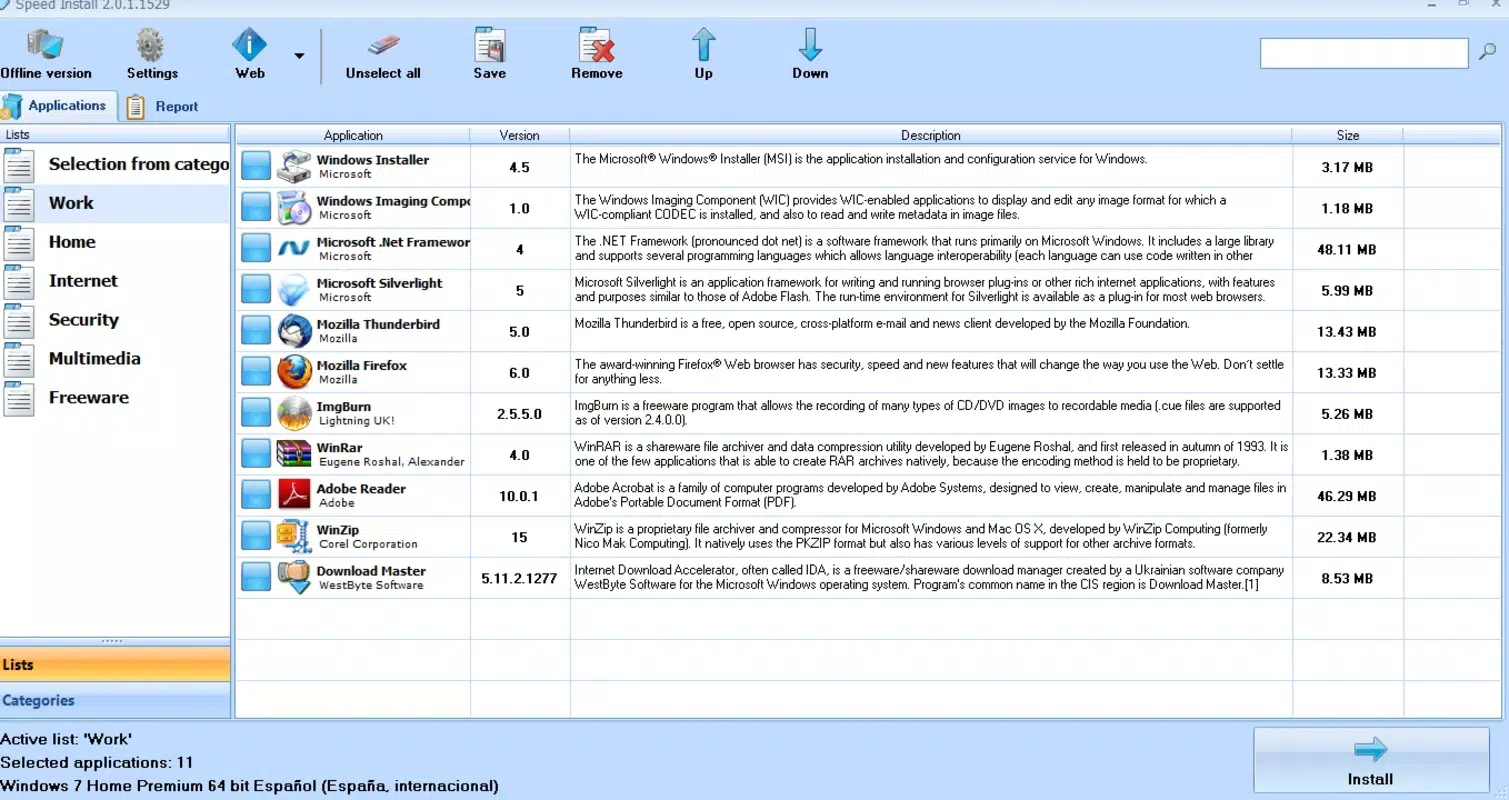Image resolution: width=1509 pixels, height=800 pixels.
Task: Click the WinZip app icon
Action: [x=294, y=535]
